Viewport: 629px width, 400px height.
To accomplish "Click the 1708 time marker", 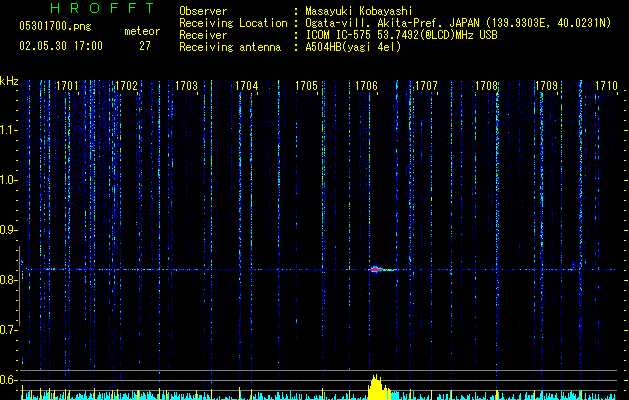I will click(x=487, y=86).
